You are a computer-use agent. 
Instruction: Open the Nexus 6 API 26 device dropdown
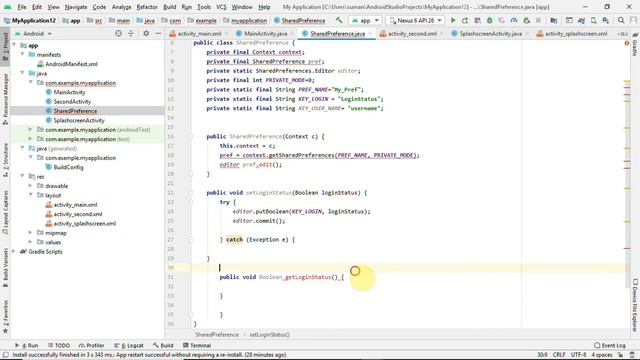[416, 20]
